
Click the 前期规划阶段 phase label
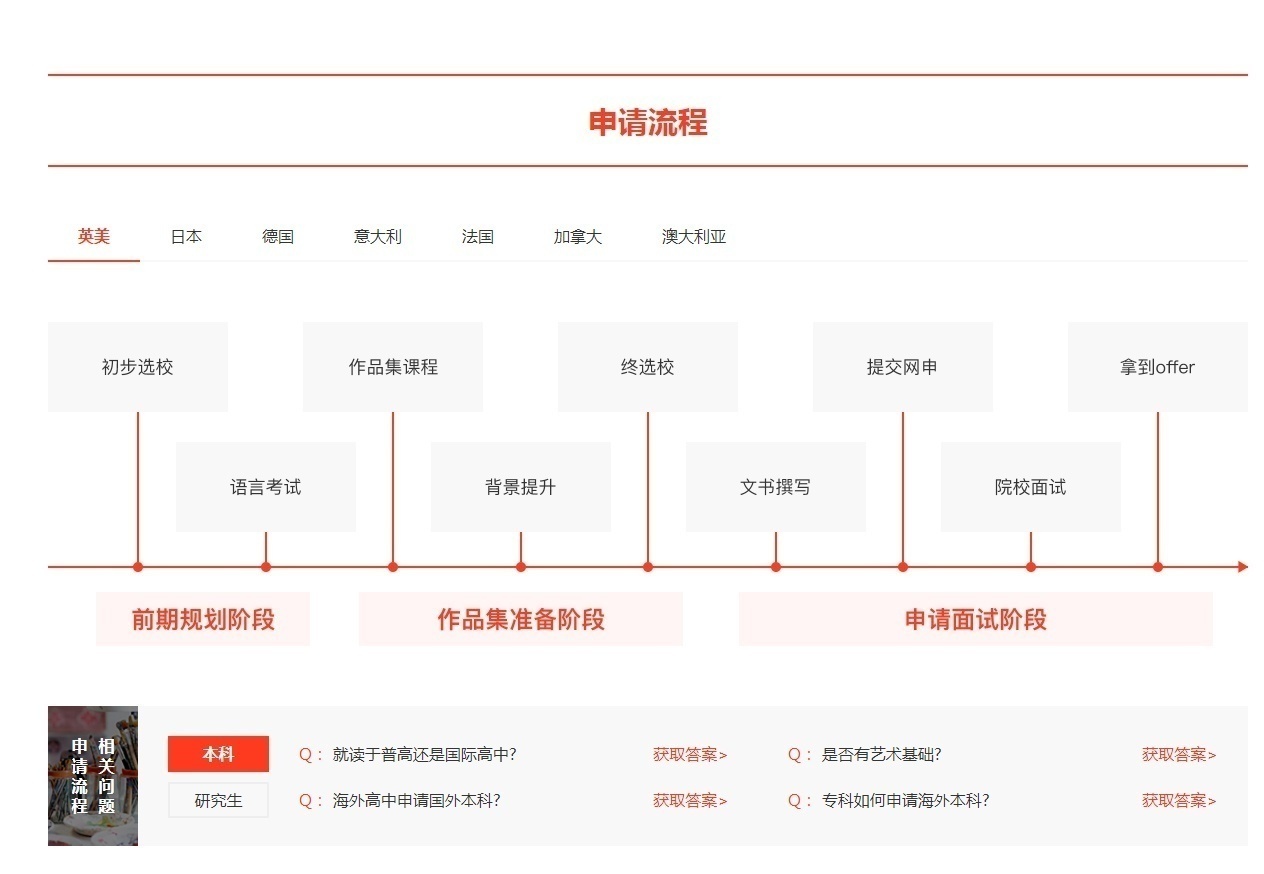coord(203,619)
